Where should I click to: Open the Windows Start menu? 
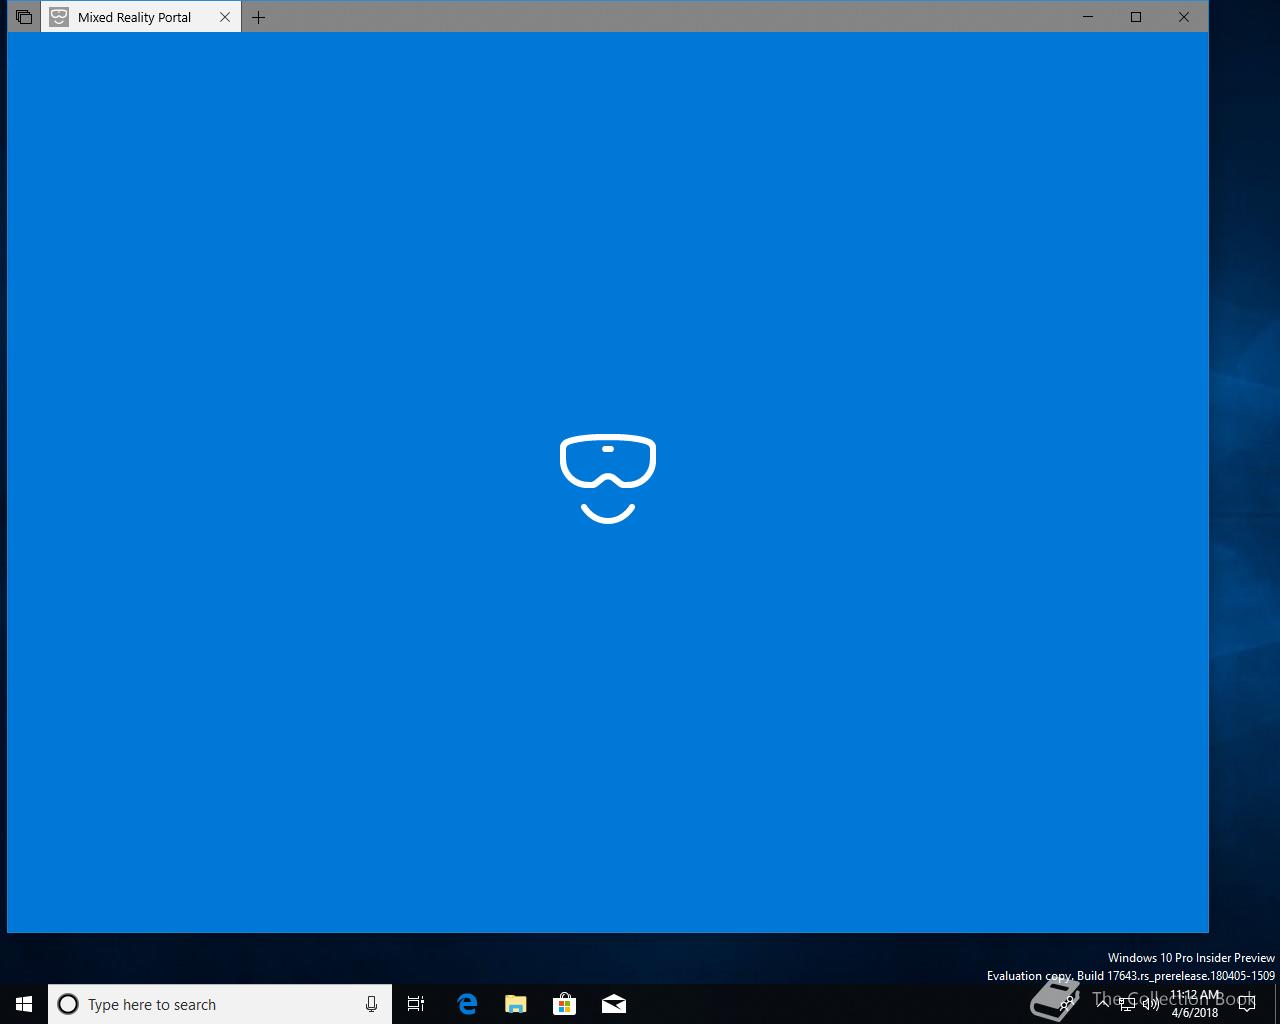pos(24,1004)
